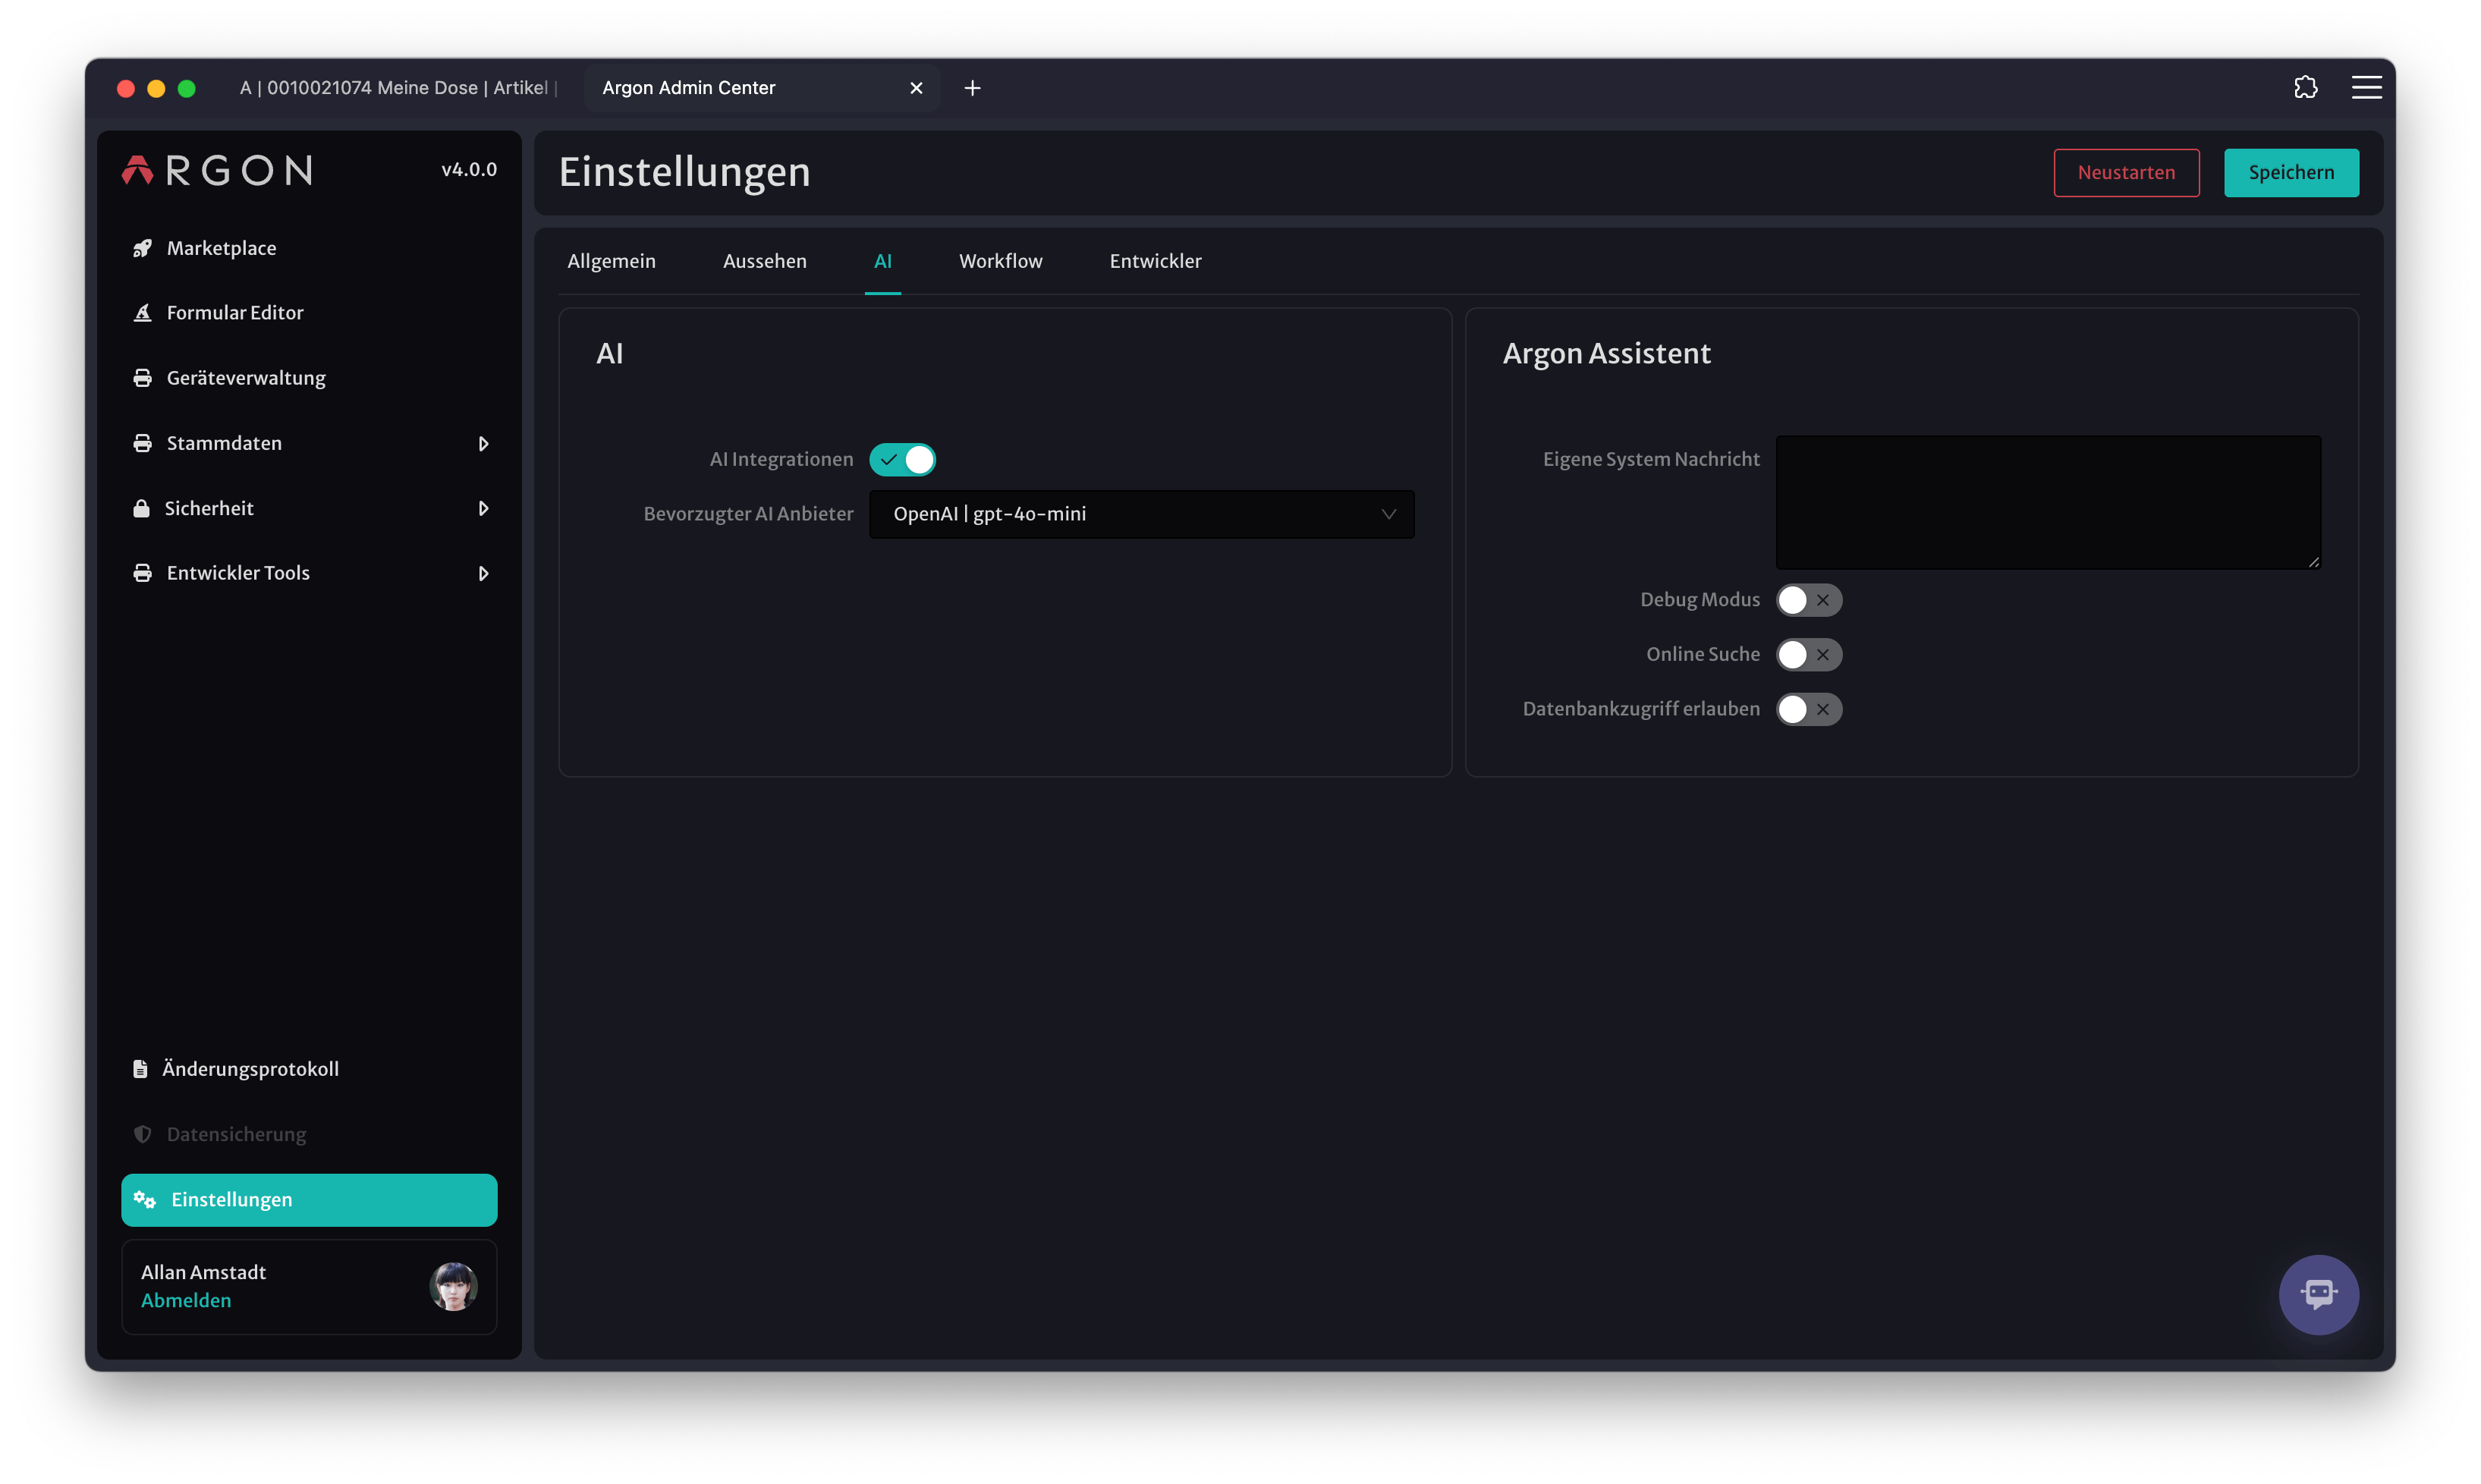The height and width of the screenshot is (1484, 2481).
Task: Open the Entwickler tab
Action: coord(1155,261)
